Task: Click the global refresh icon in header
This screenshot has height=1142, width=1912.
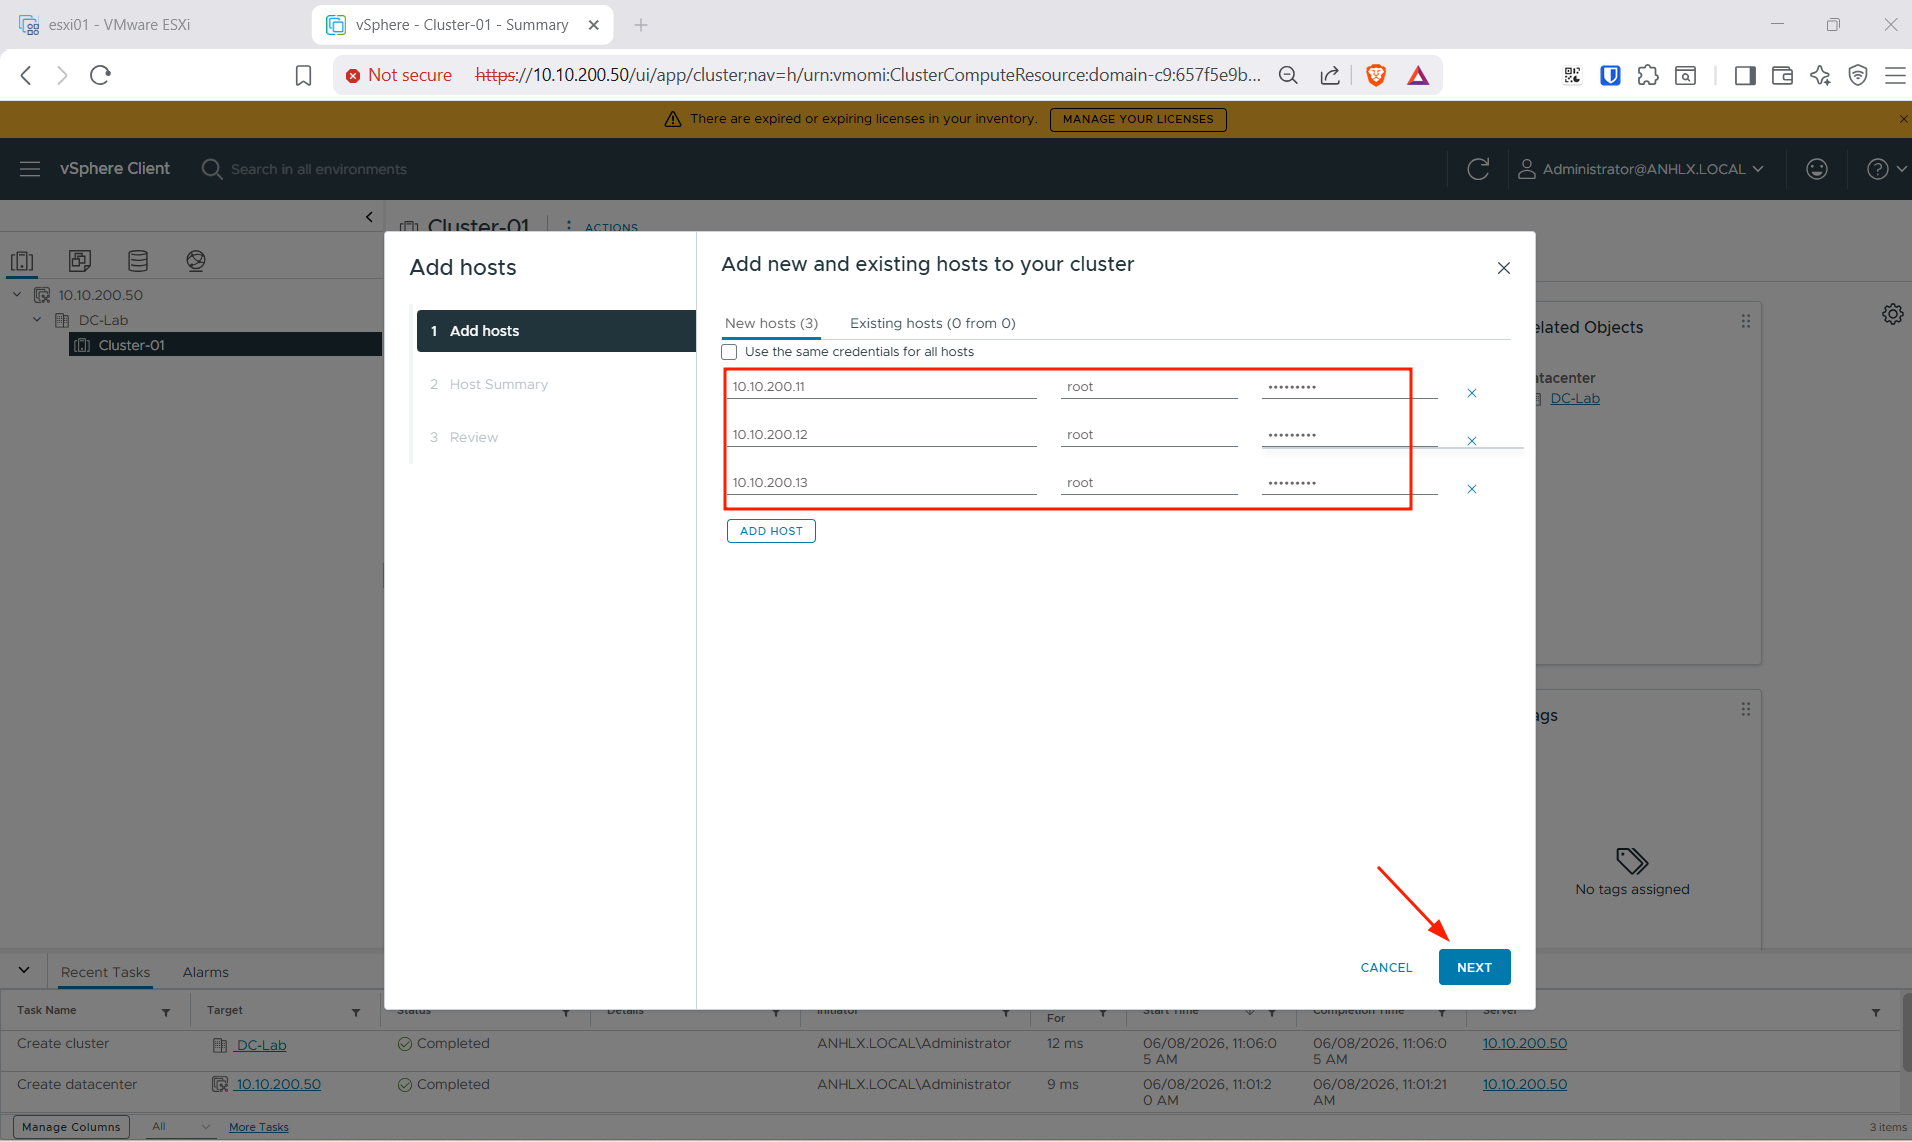Action: click(1478, 169)
